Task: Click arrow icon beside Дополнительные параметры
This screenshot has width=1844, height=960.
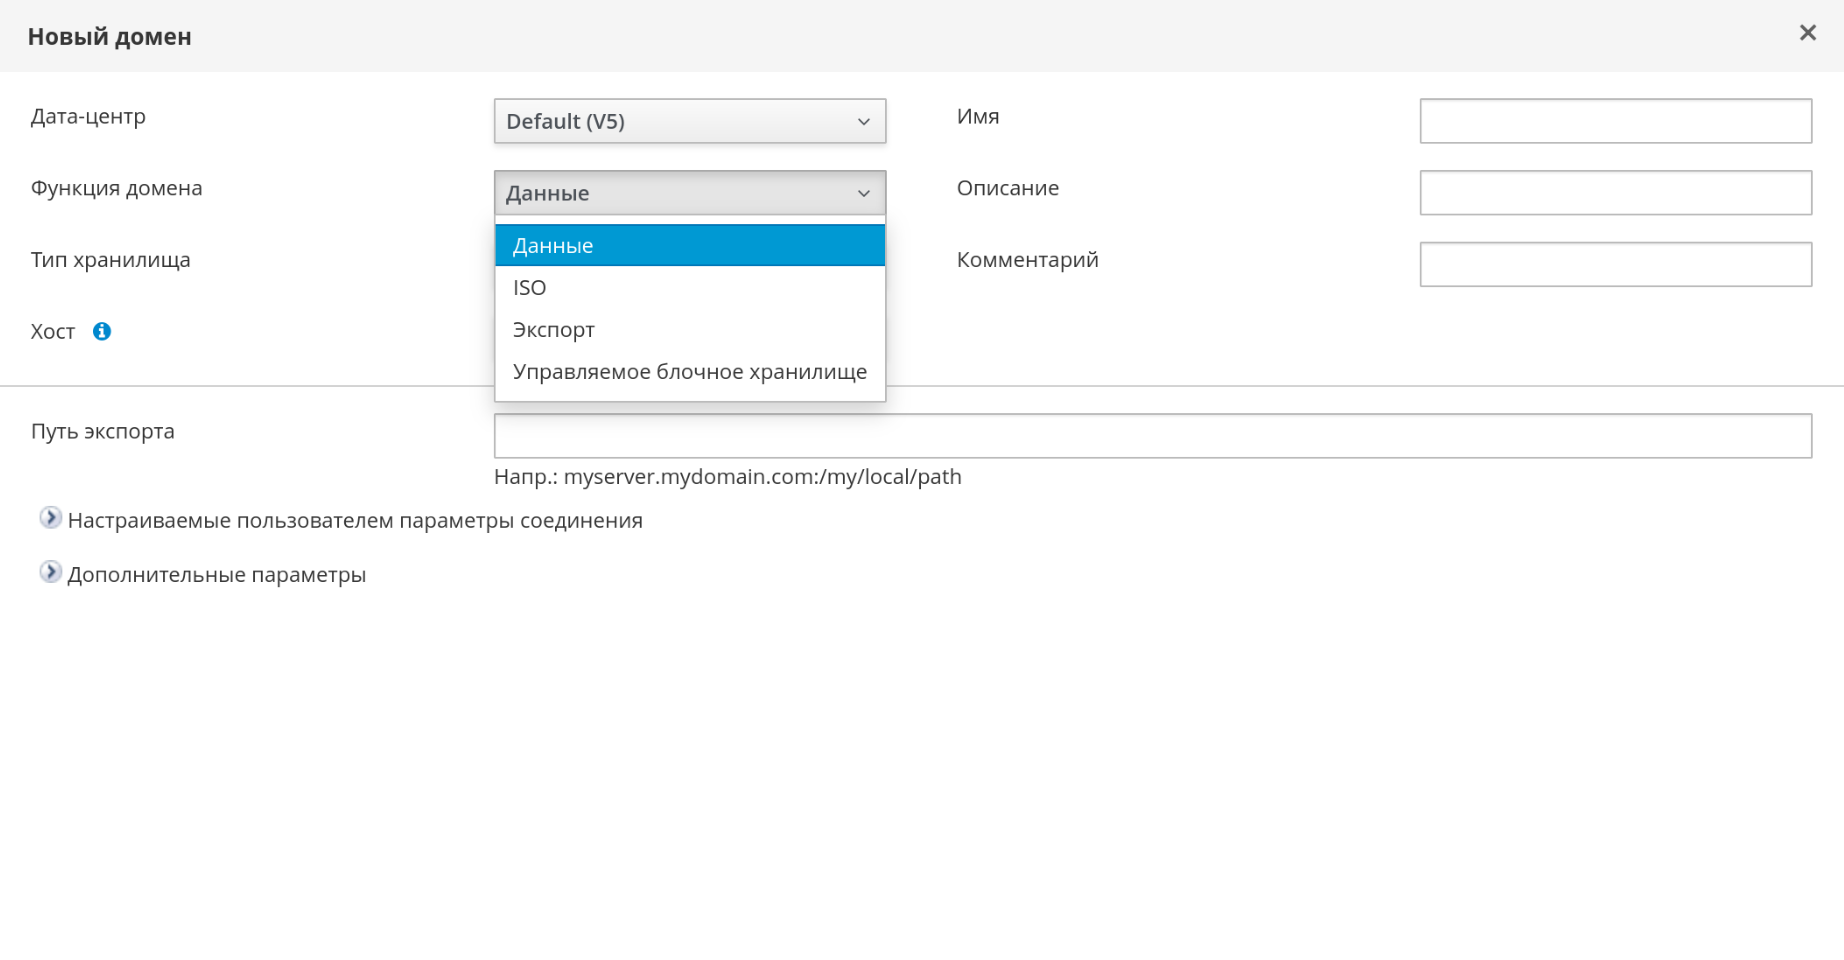Action: (x=50, y=572)
